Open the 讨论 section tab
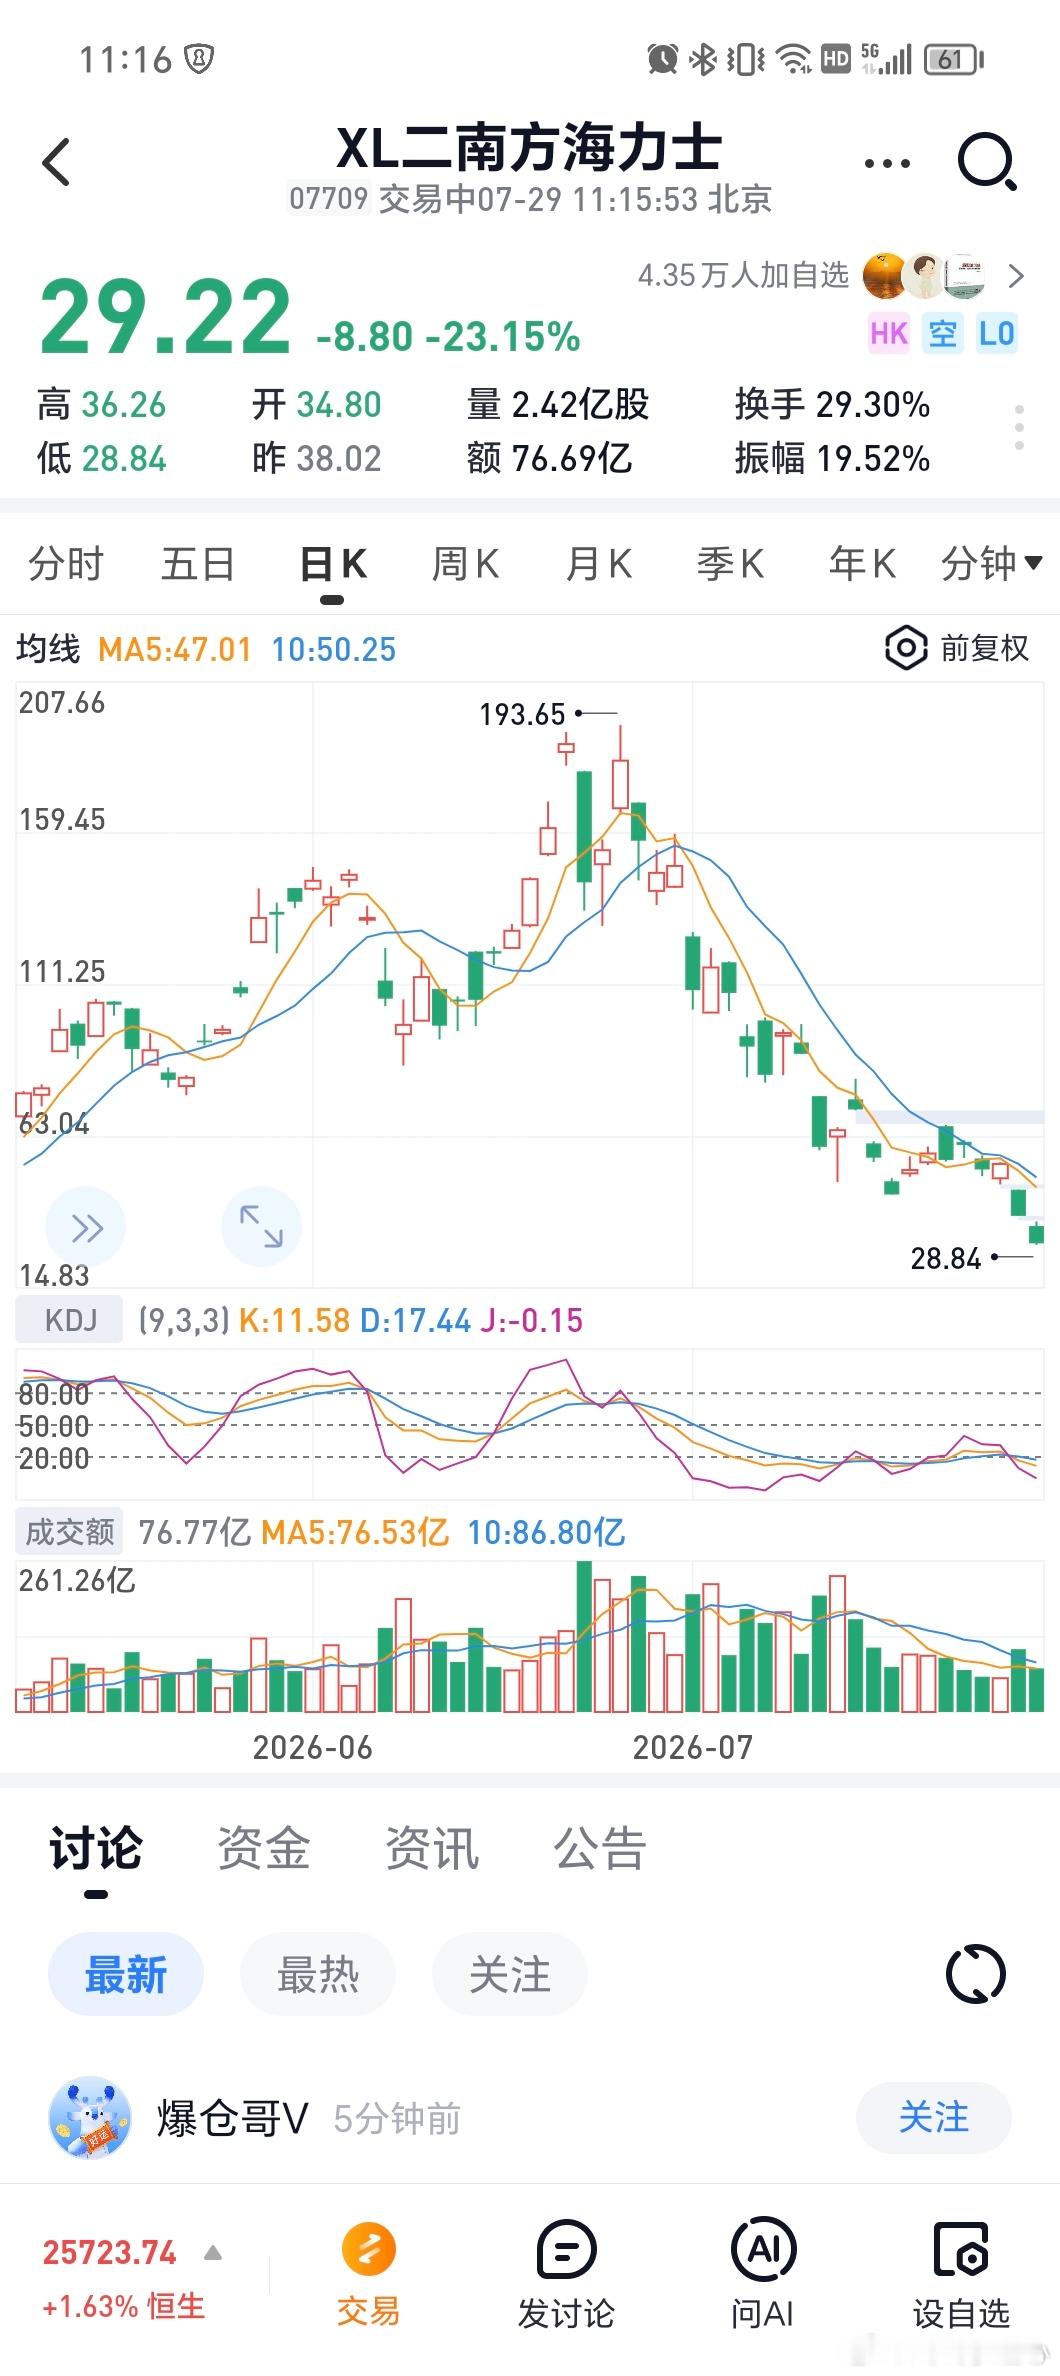 coord(96,1848)
